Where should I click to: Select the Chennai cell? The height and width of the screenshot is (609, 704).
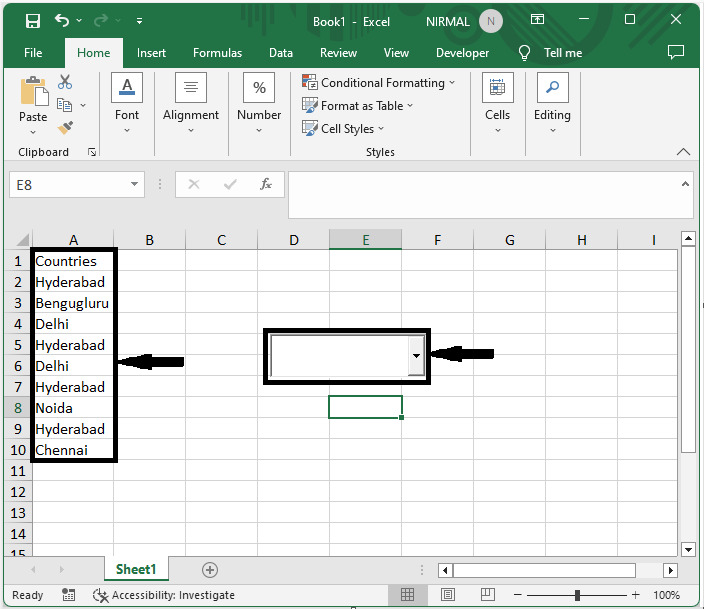[x=73, y=450]
